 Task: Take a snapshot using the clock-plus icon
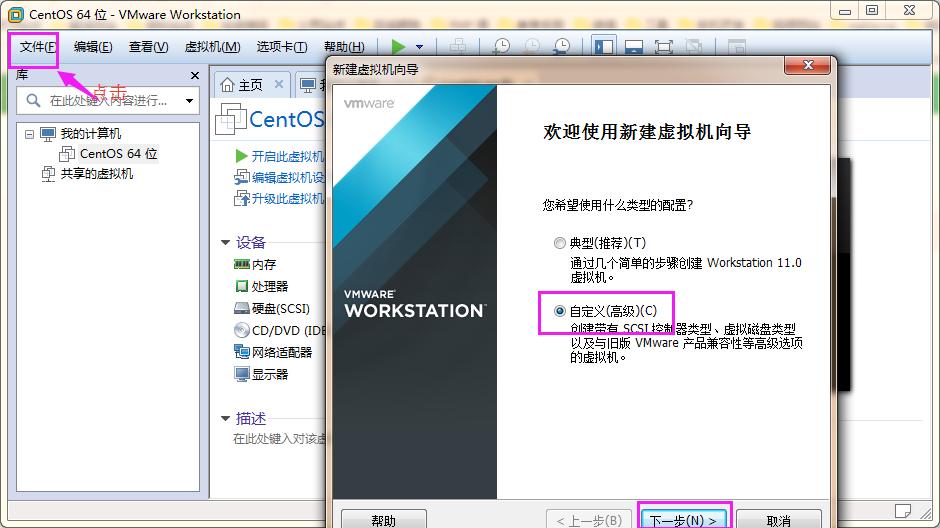[501, 46]
